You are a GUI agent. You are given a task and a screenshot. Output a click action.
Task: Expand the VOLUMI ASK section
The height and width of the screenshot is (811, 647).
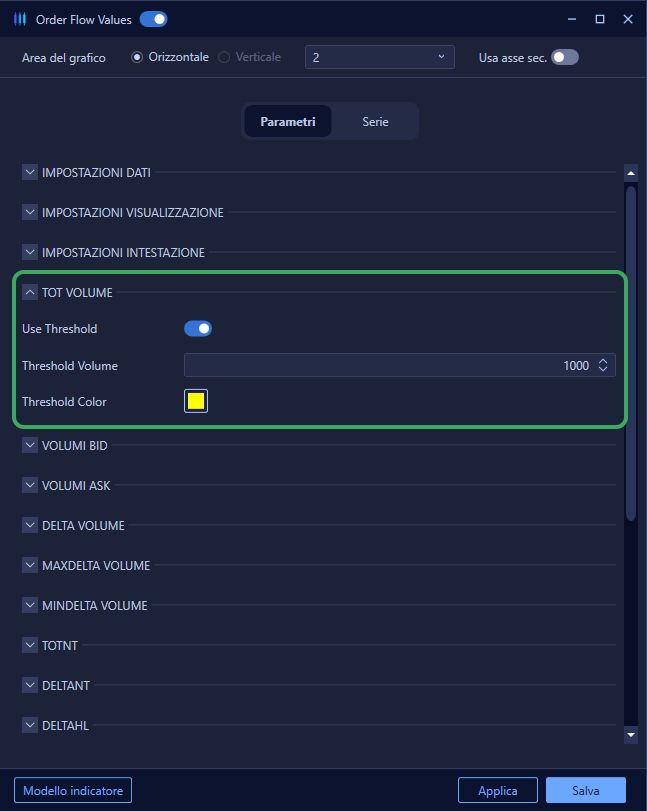(x=30, y=485)
